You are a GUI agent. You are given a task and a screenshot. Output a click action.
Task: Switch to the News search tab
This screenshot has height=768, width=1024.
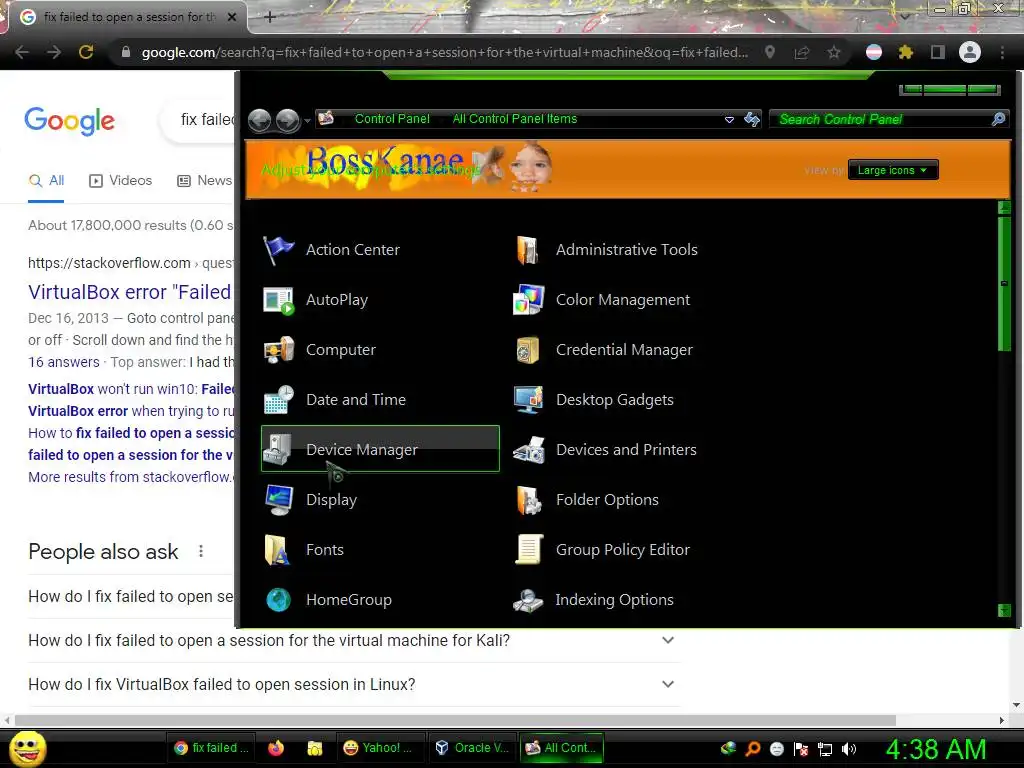click(x=204, y=181)
